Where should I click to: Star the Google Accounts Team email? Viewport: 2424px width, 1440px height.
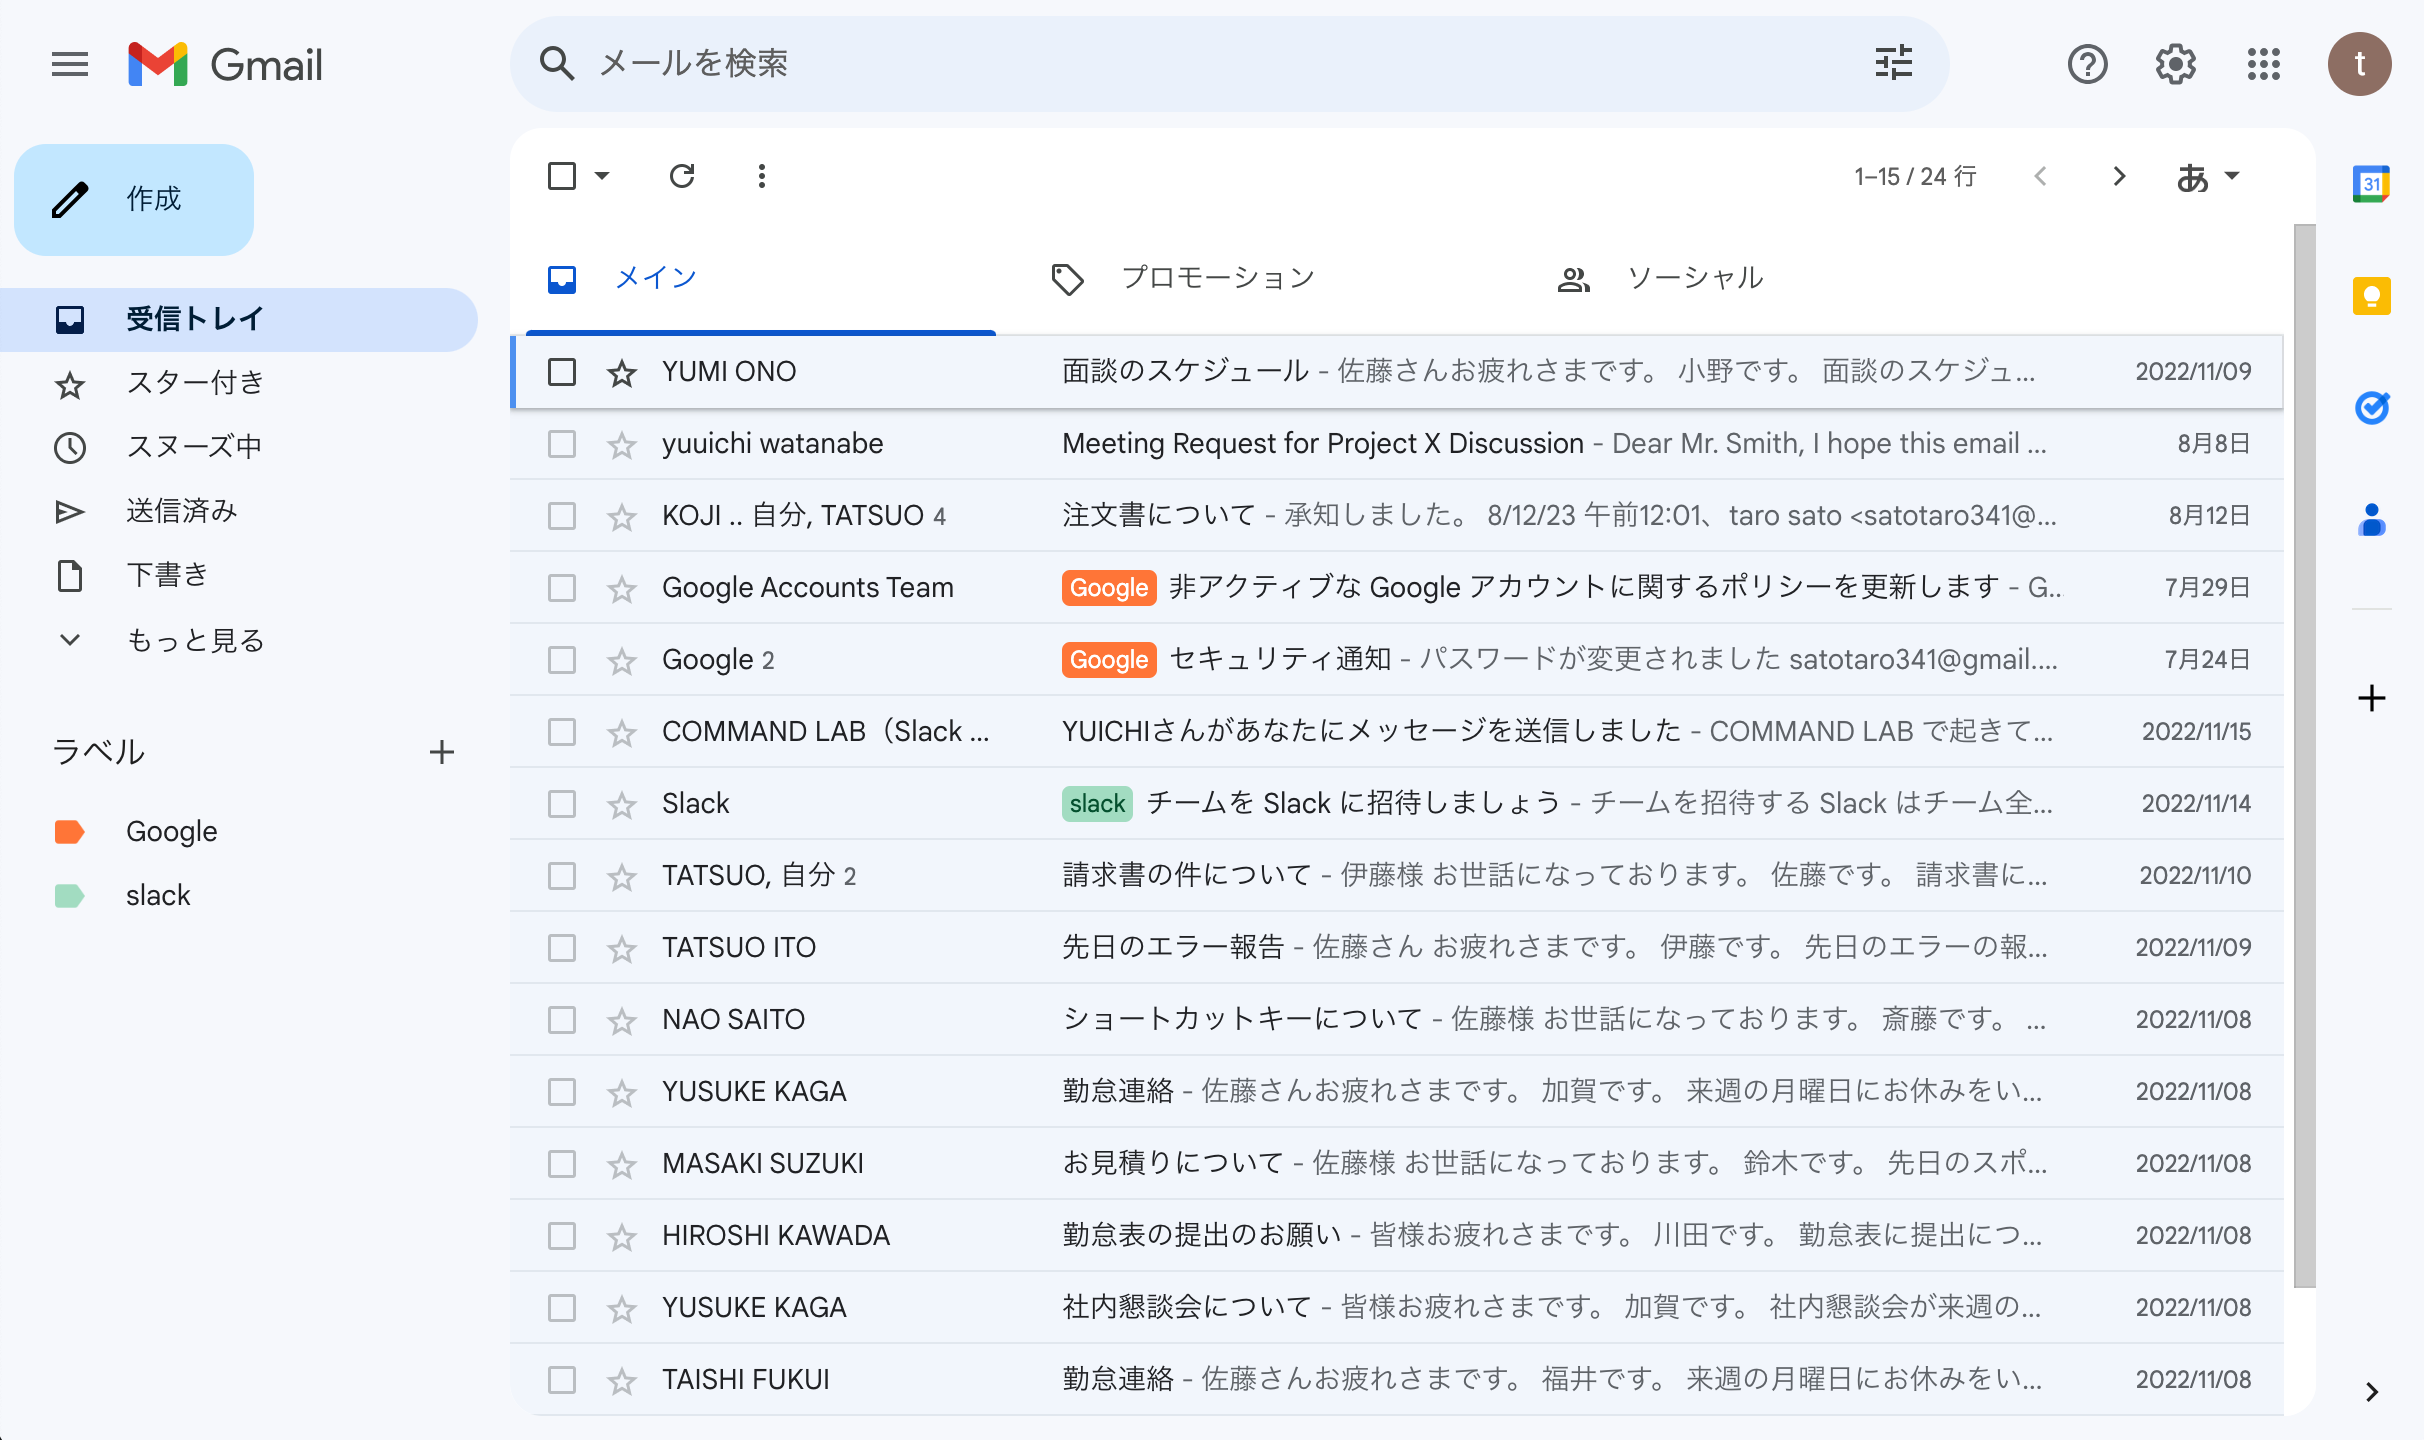point(622,589)
